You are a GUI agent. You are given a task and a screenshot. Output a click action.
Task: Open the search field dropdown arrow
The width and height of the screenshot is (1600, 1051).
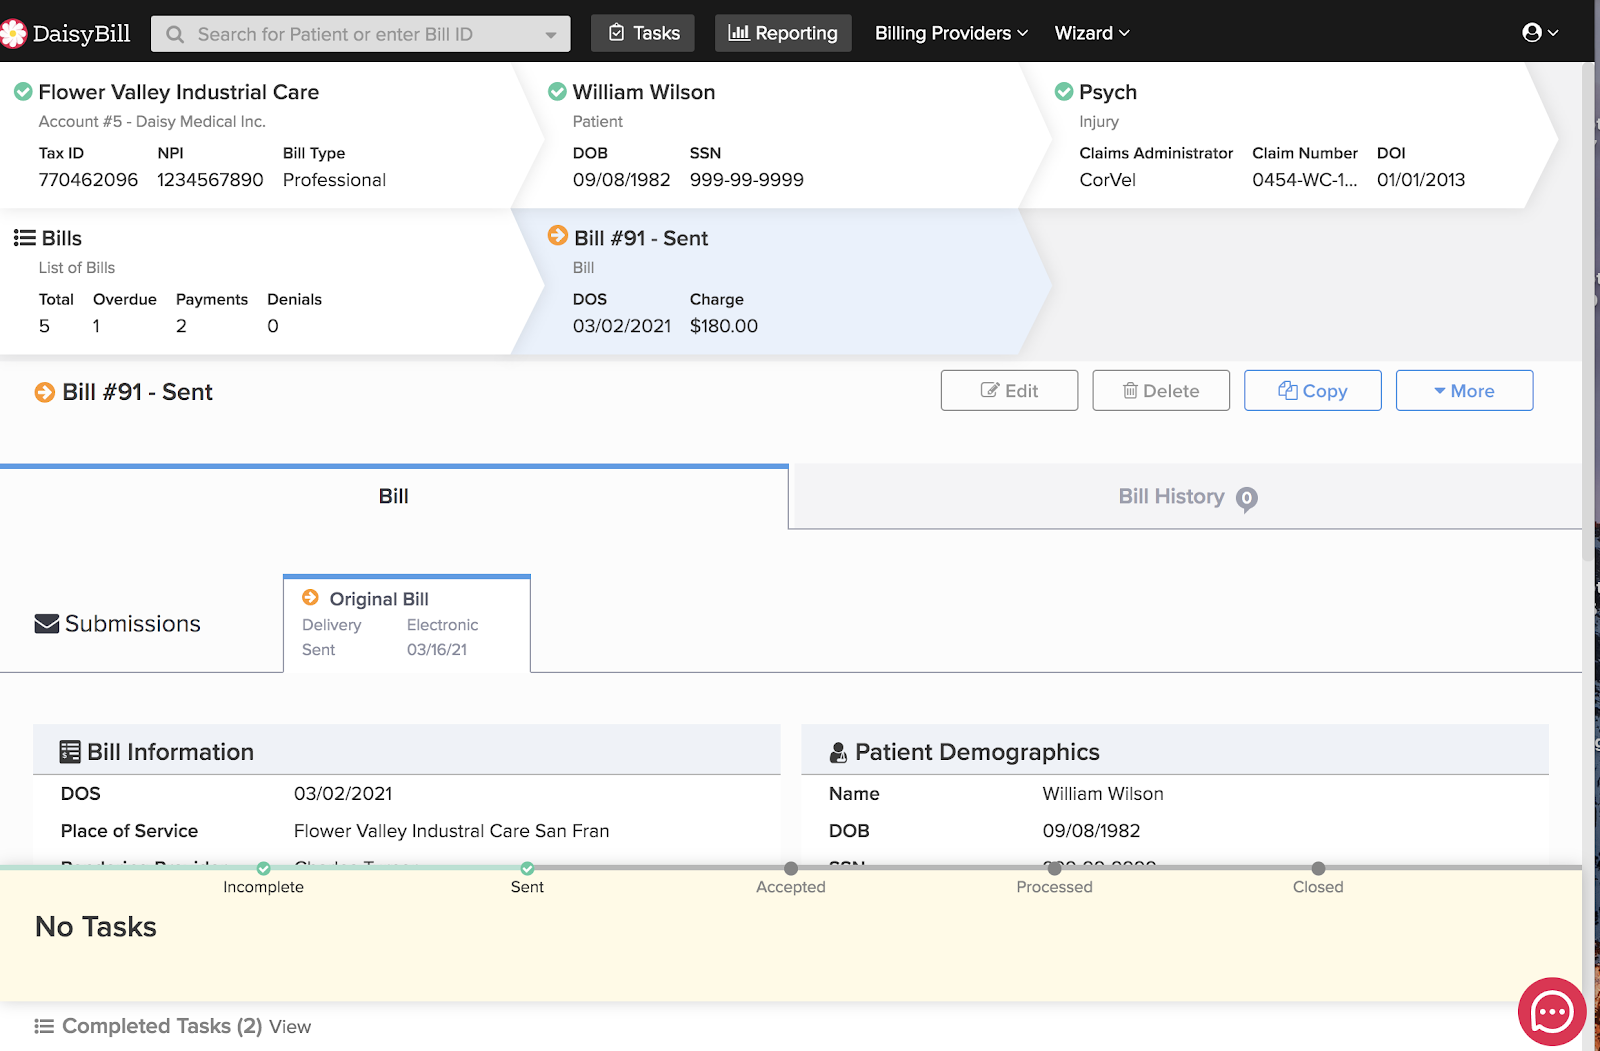(x=551, y=35)
